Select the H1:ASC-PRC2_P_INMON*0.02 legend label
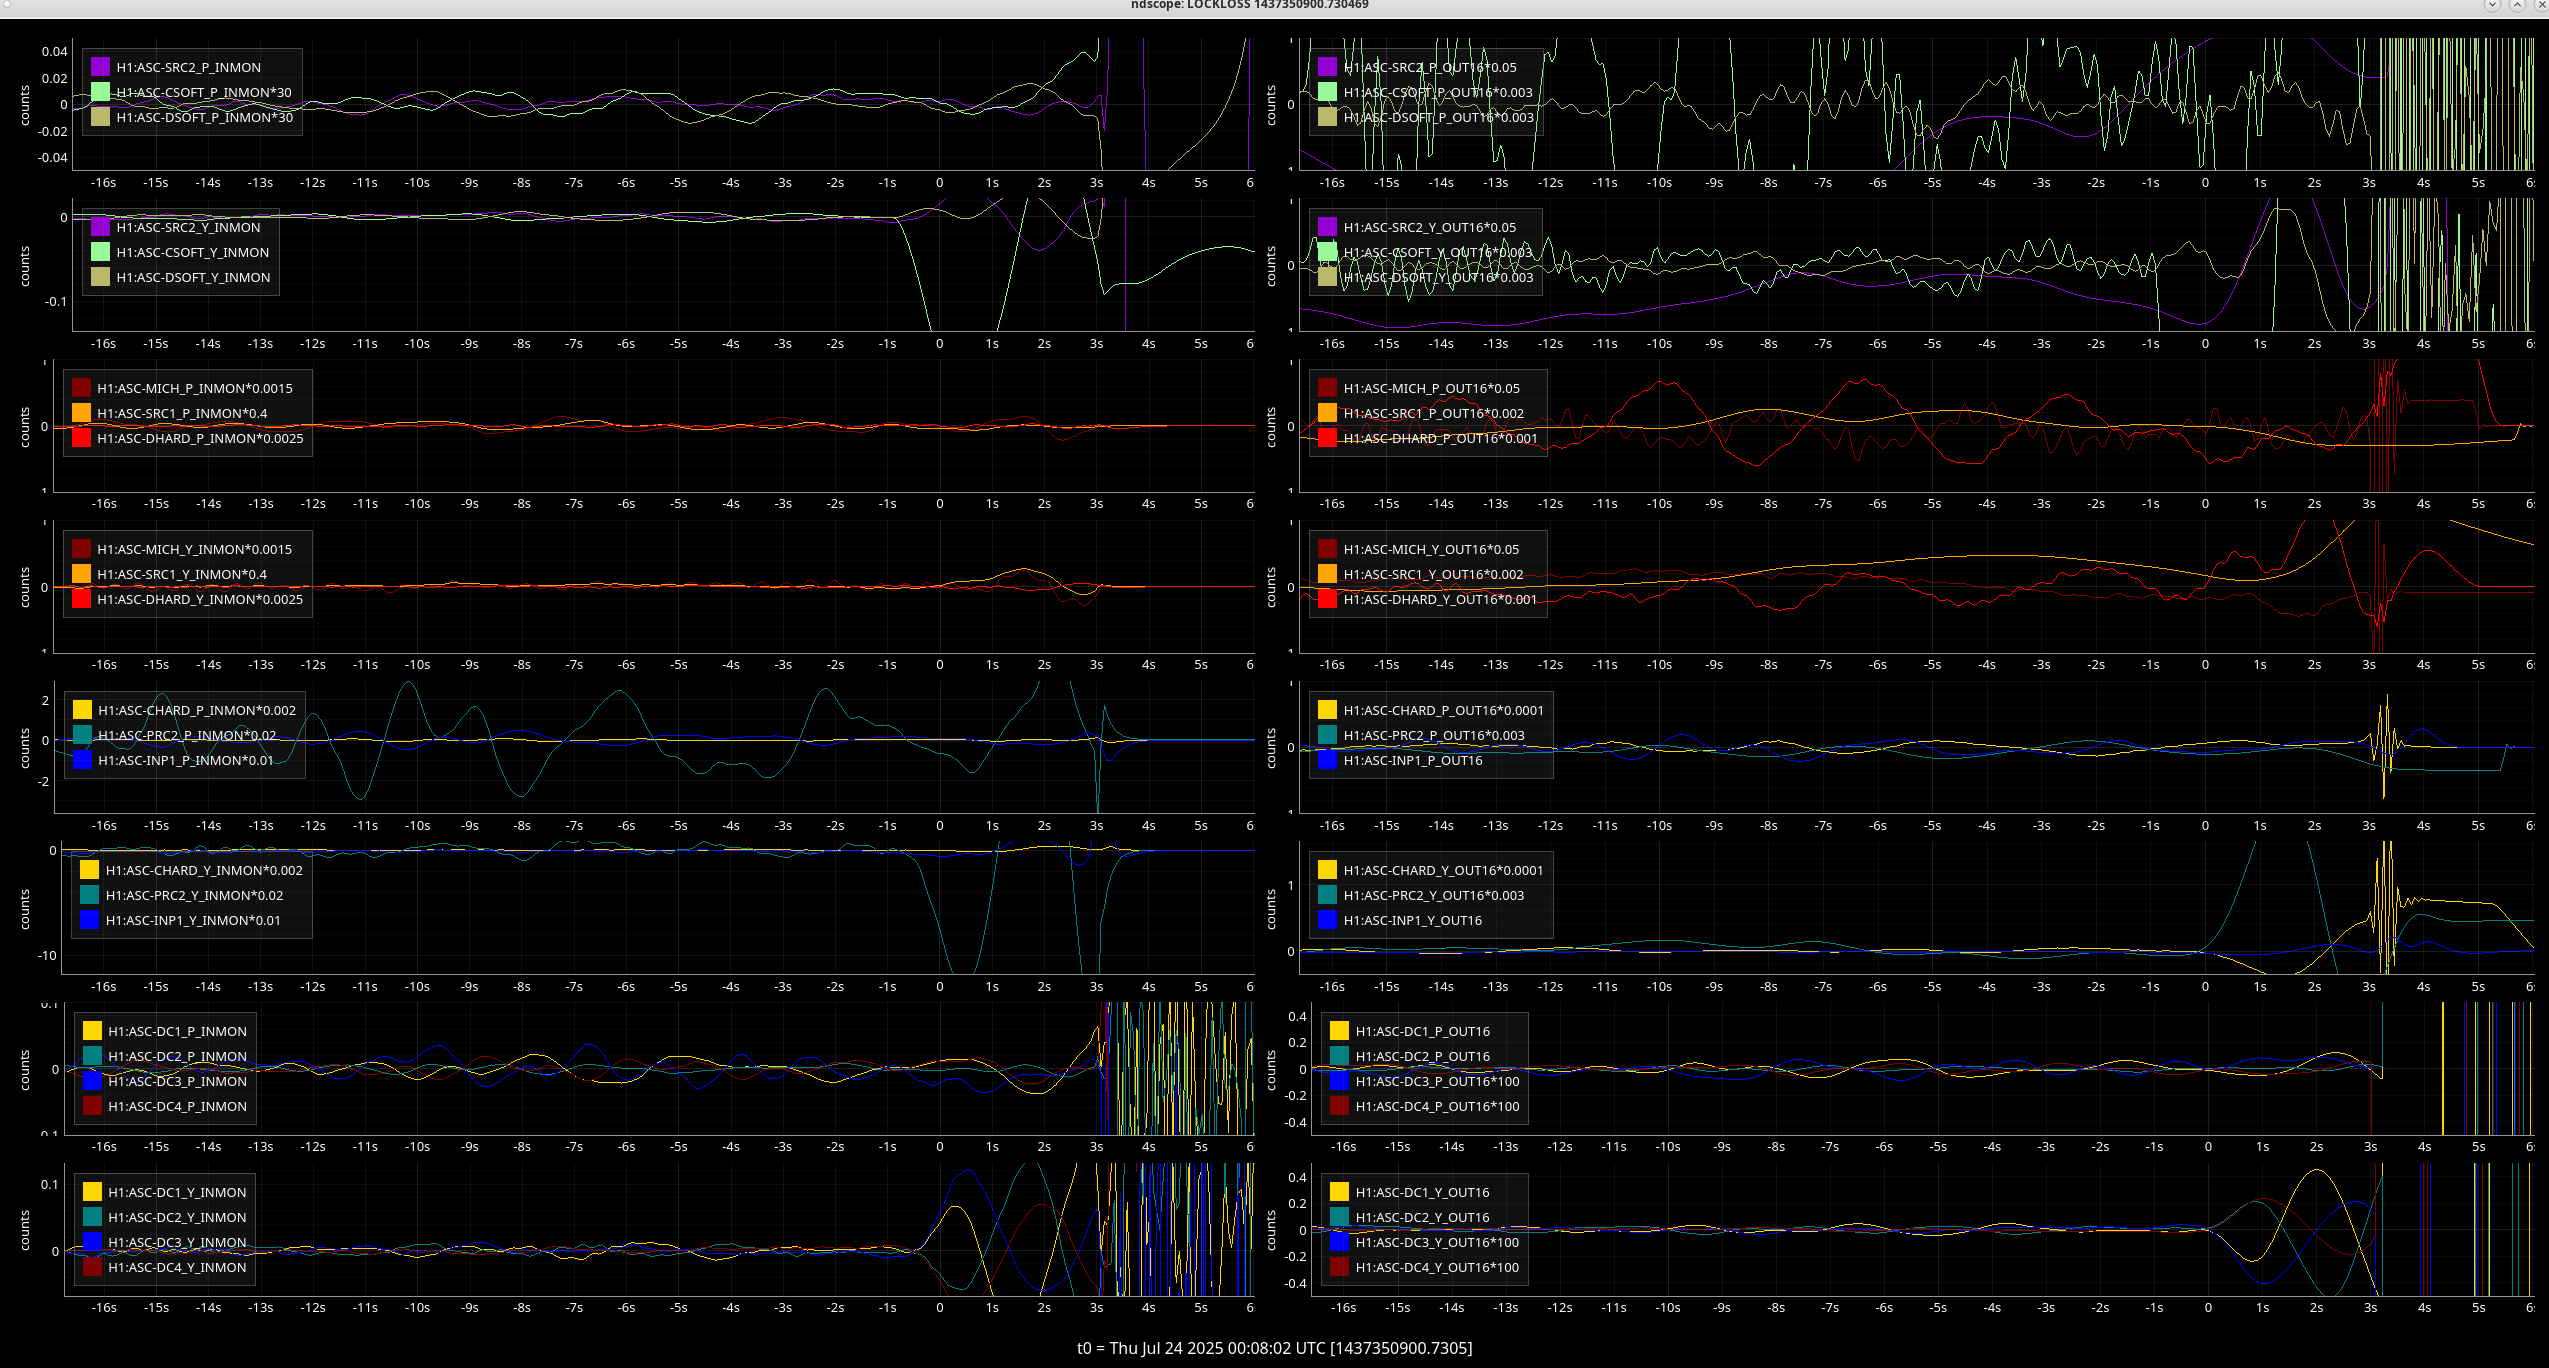This screenshot has height=1368, width=2549. click(x=187, y=735)
